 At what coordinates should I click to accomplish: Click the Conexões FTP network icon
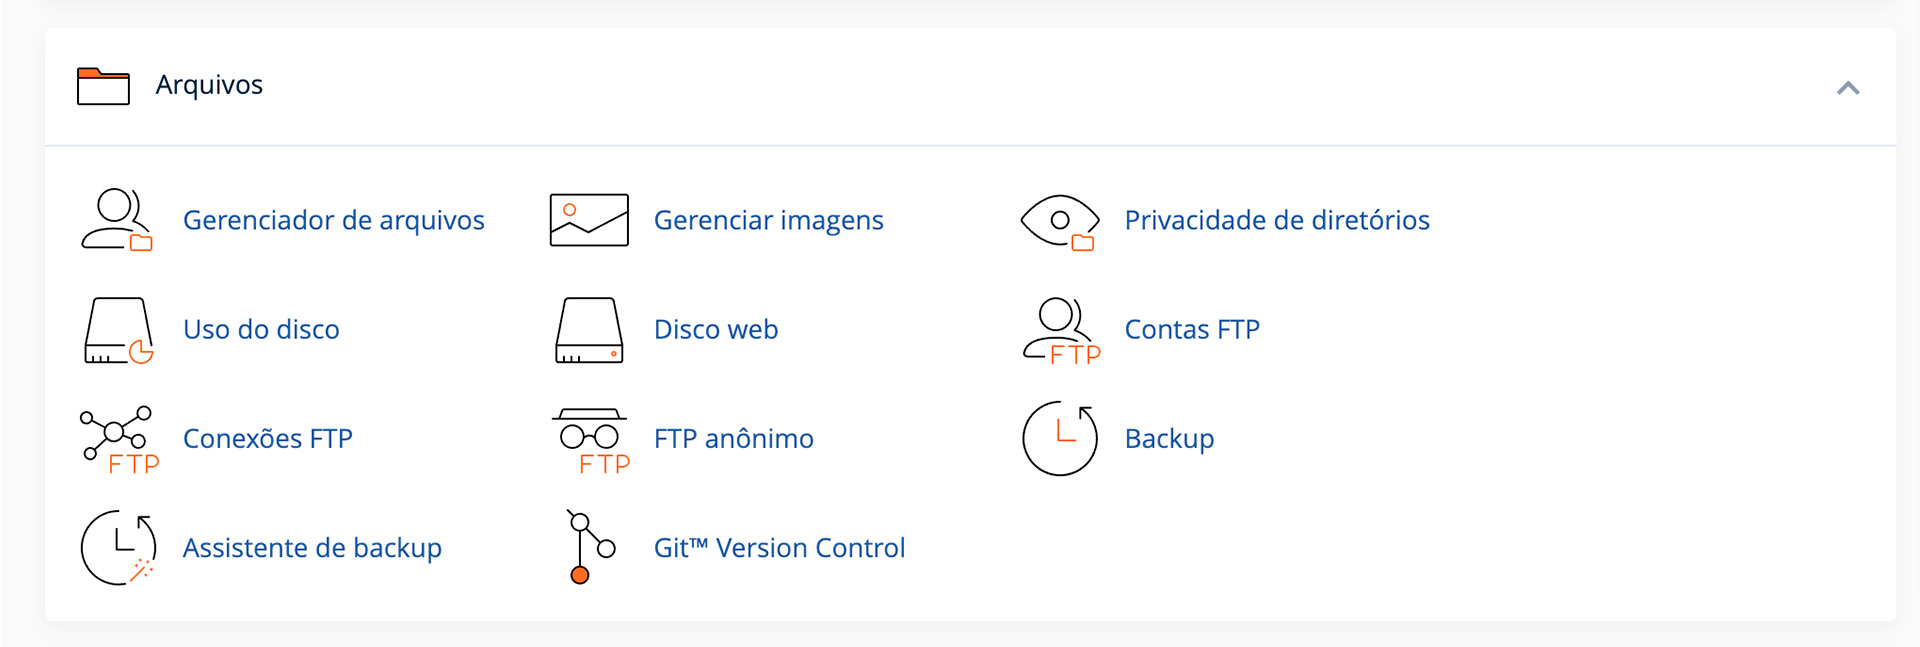[x=118, y=439]
